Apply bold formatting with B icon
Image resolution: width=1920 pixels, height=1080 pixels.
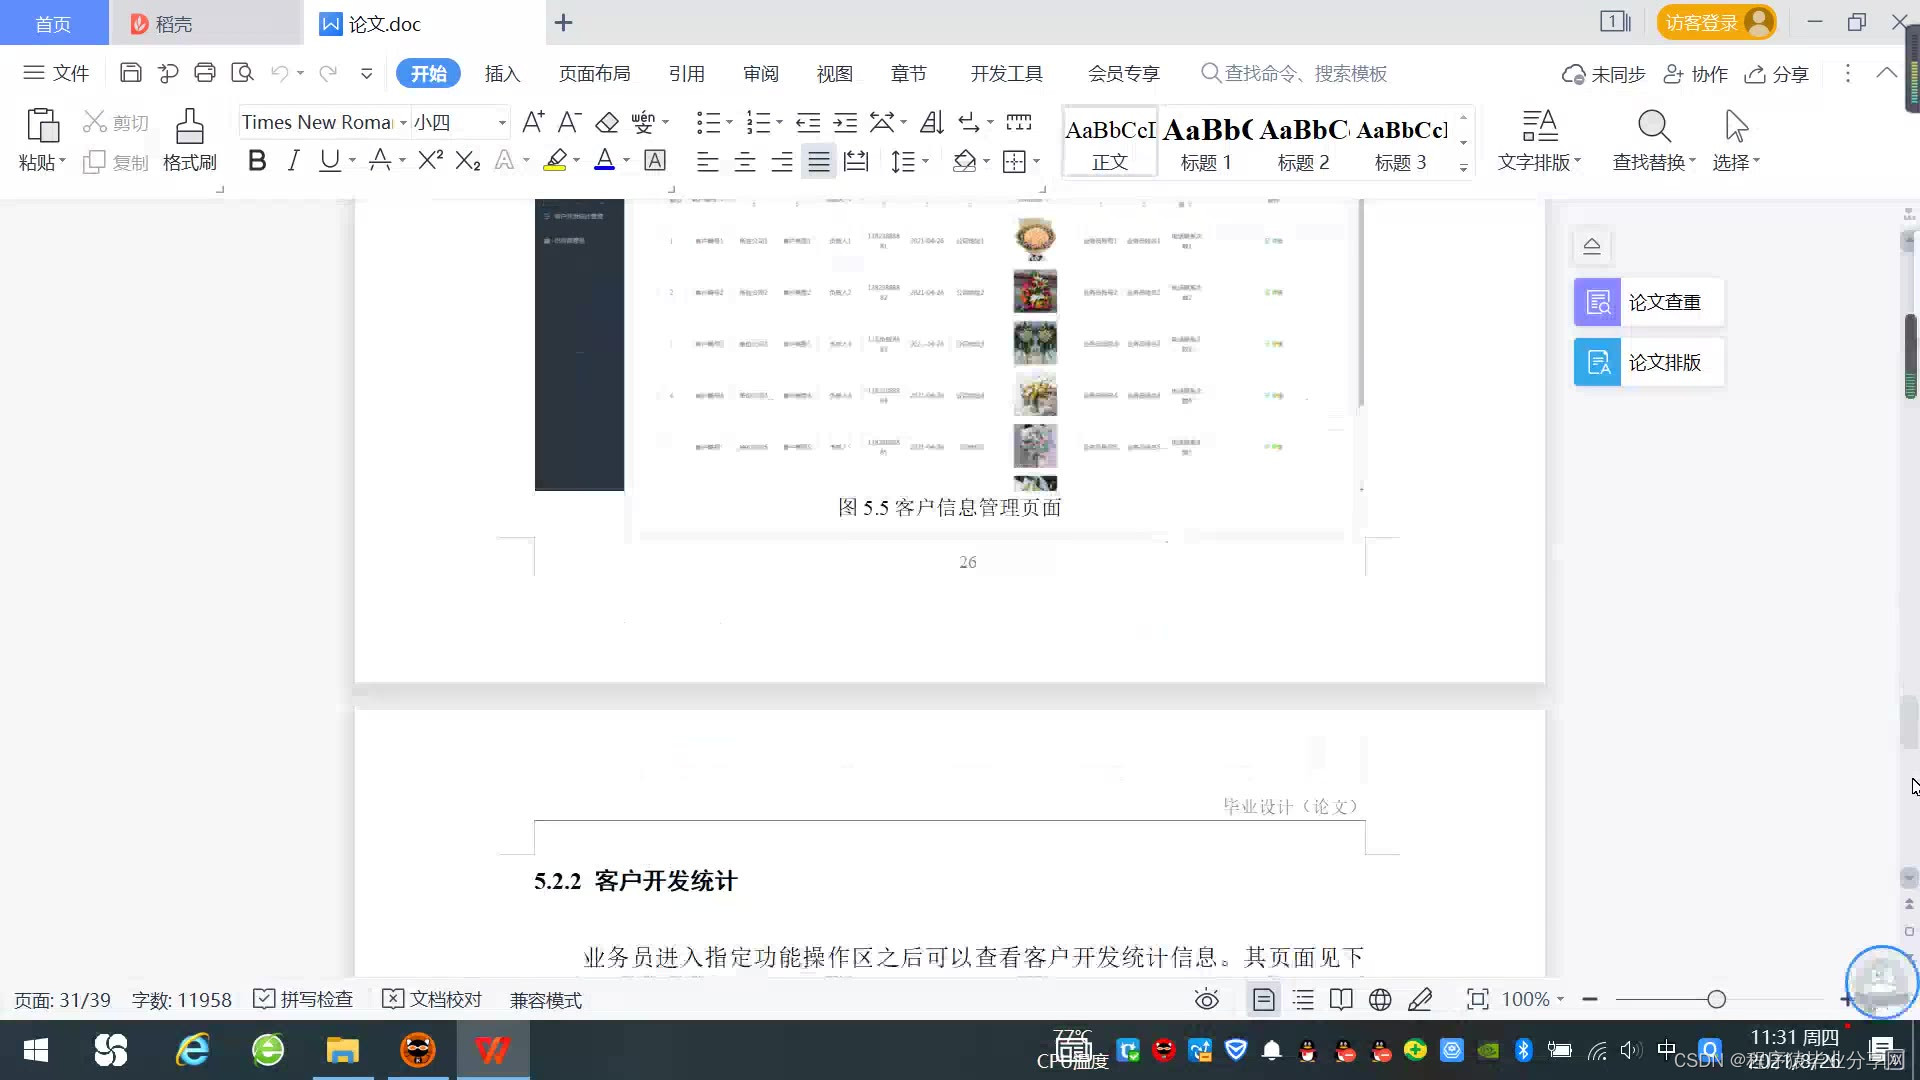pyautogui.click(x=257, y=161)
